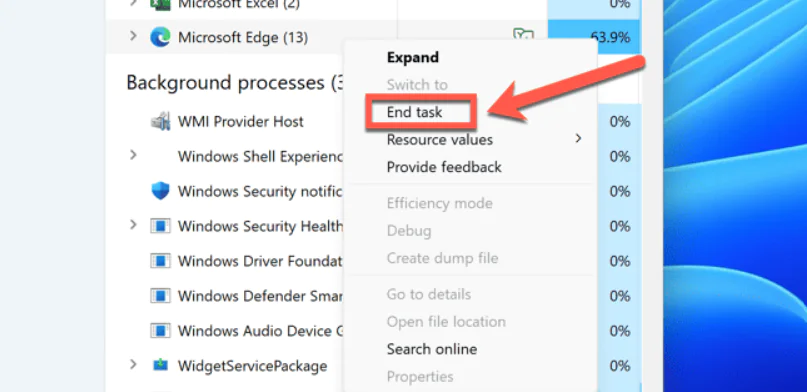The height and width of the screenshot is (392, 807).
Task: Choose Search online in the context menu
Action: pyautogui.click(x=432, y=349)
